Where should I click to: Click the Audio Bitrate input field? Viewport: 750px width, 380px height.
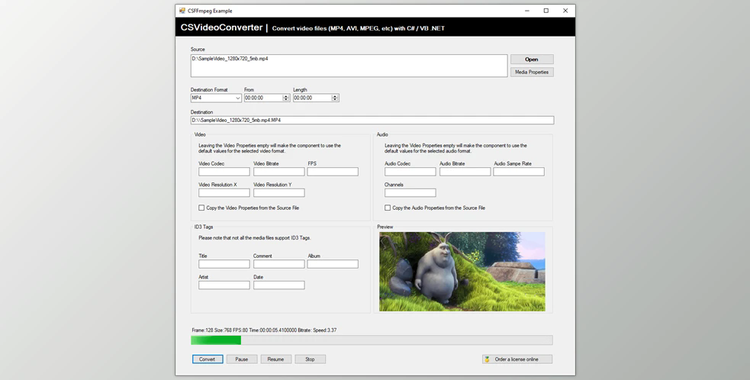[x=465, y=171]
